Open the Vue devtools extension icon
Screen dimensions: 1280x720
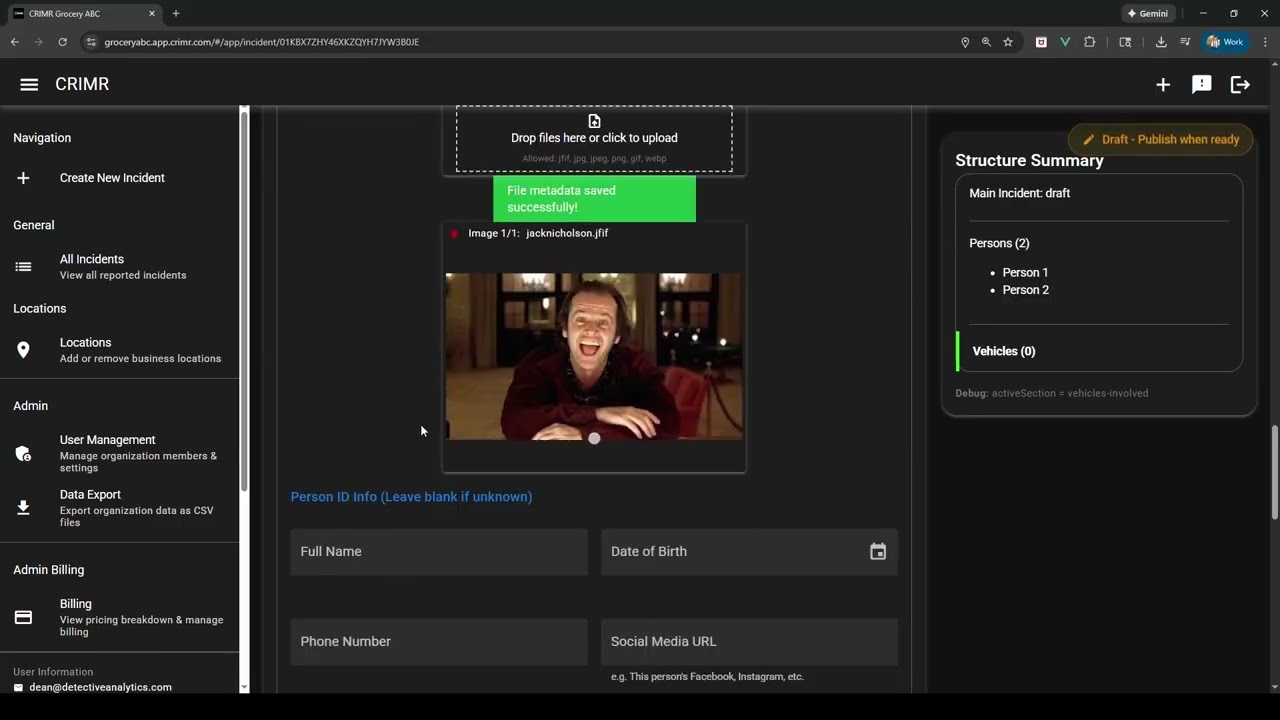coord(1065,42)
